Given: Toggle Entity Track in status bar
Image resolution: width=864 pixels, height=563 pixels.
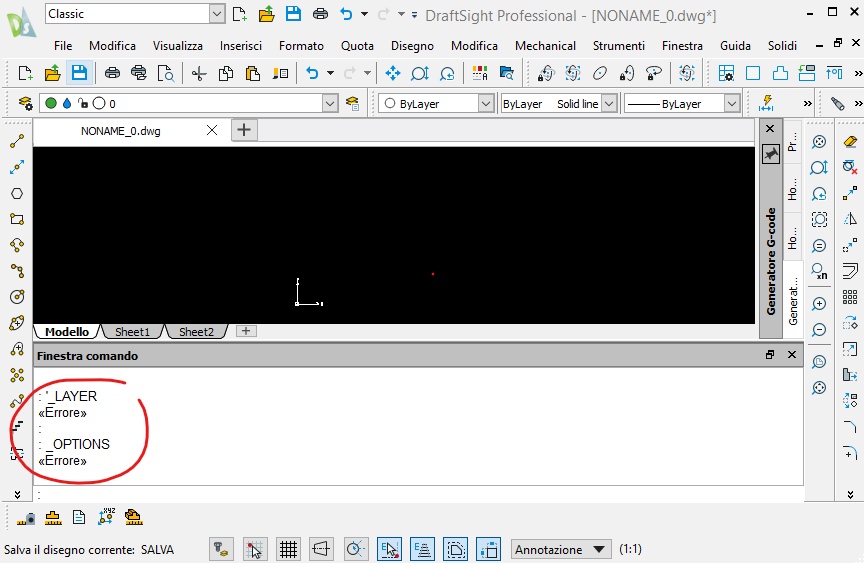Looking at the screenshot, I should (423, 549).
